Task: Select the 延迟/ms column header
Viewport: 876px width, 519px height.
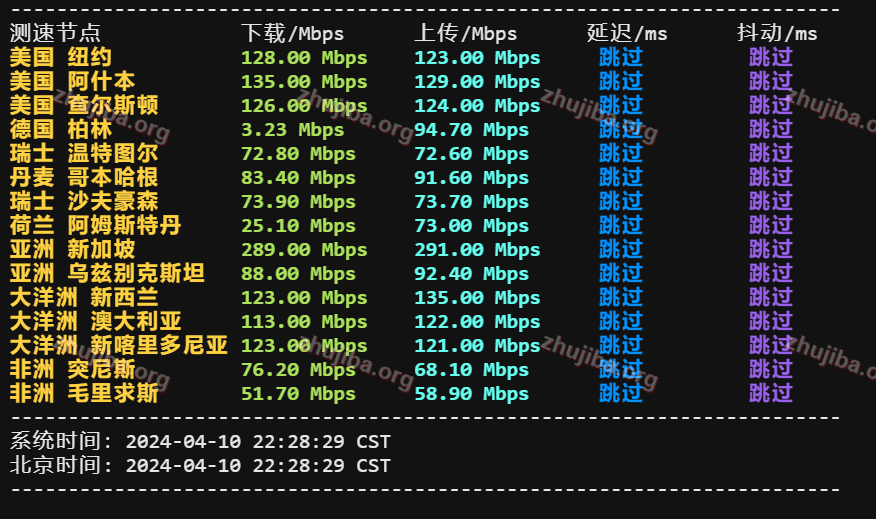Action: point(627,34)
